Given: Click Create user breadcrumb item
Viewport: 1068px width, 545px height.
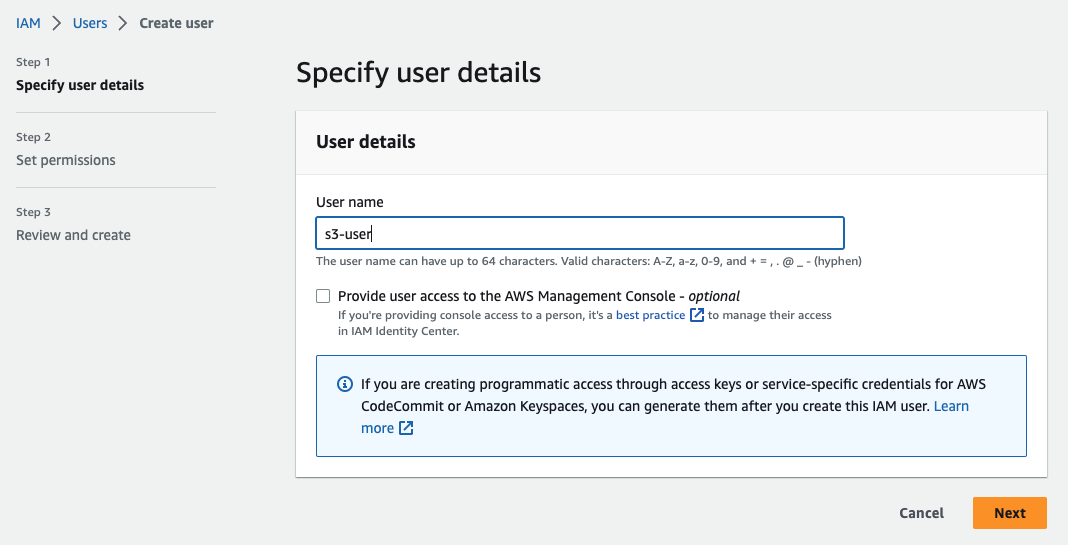Looking at the screenshot, I should 176,23.
